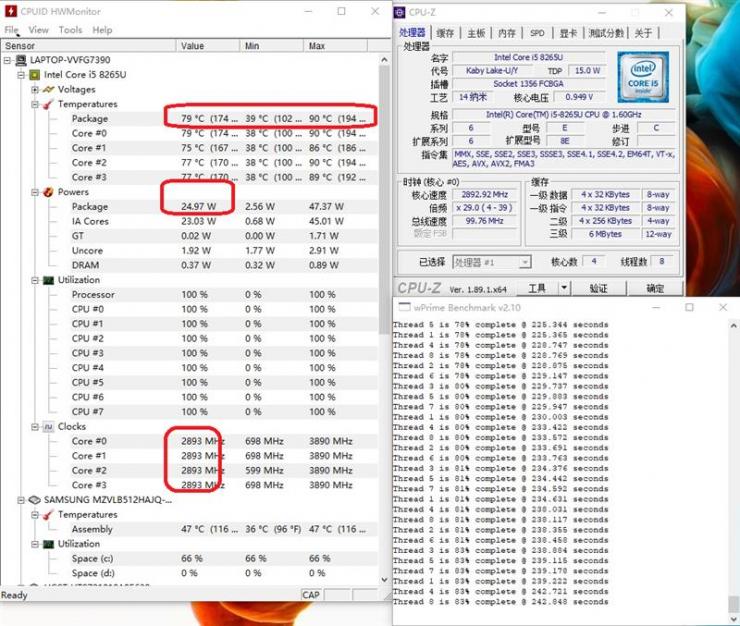Click the HWMonitor vertical scrollbar down arrow
This screenshot has width=740, height=626.
[384, 579]
